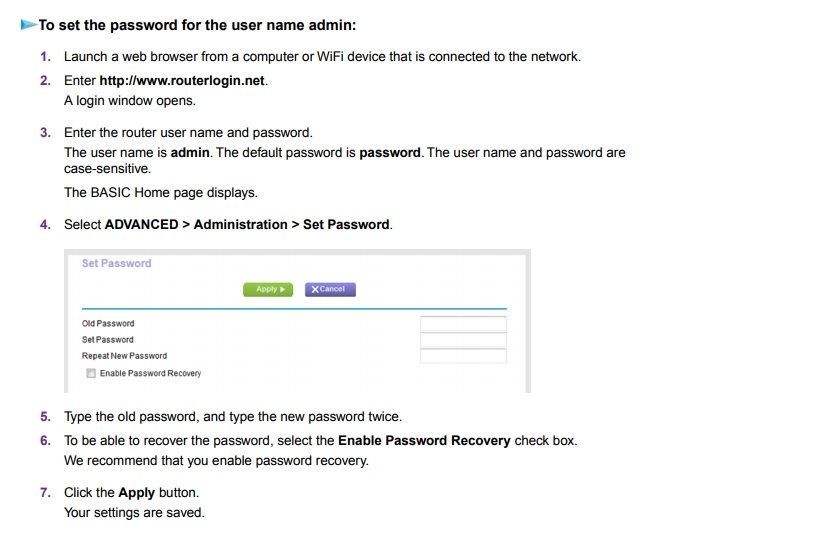Click into the Set Password input field
819x554 pixels.
click(x=463, y=340)
